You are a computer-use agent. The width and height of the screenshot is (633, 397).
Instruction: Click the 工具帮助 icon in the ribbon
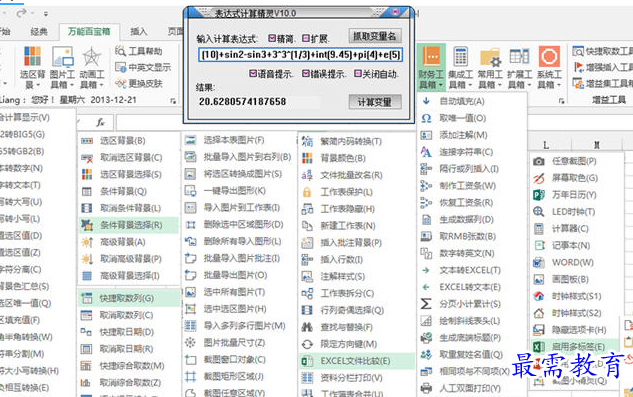[x=120, y=51]
